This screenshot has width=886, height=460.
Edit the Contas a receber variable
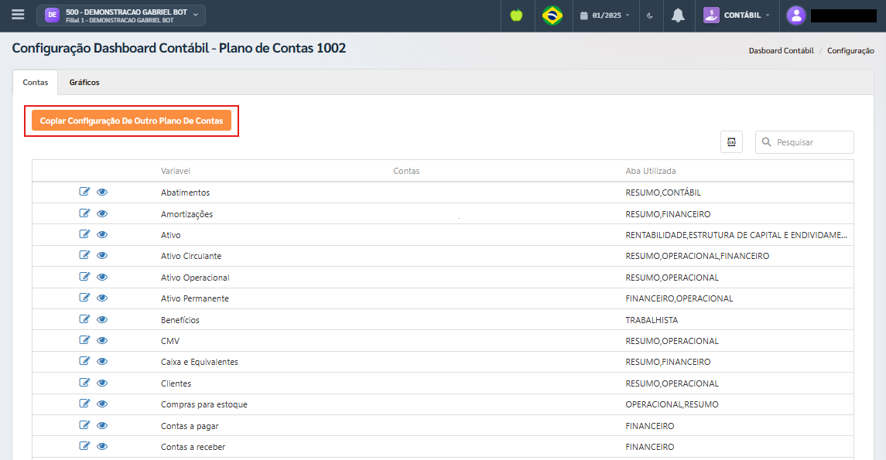(84, 446)
